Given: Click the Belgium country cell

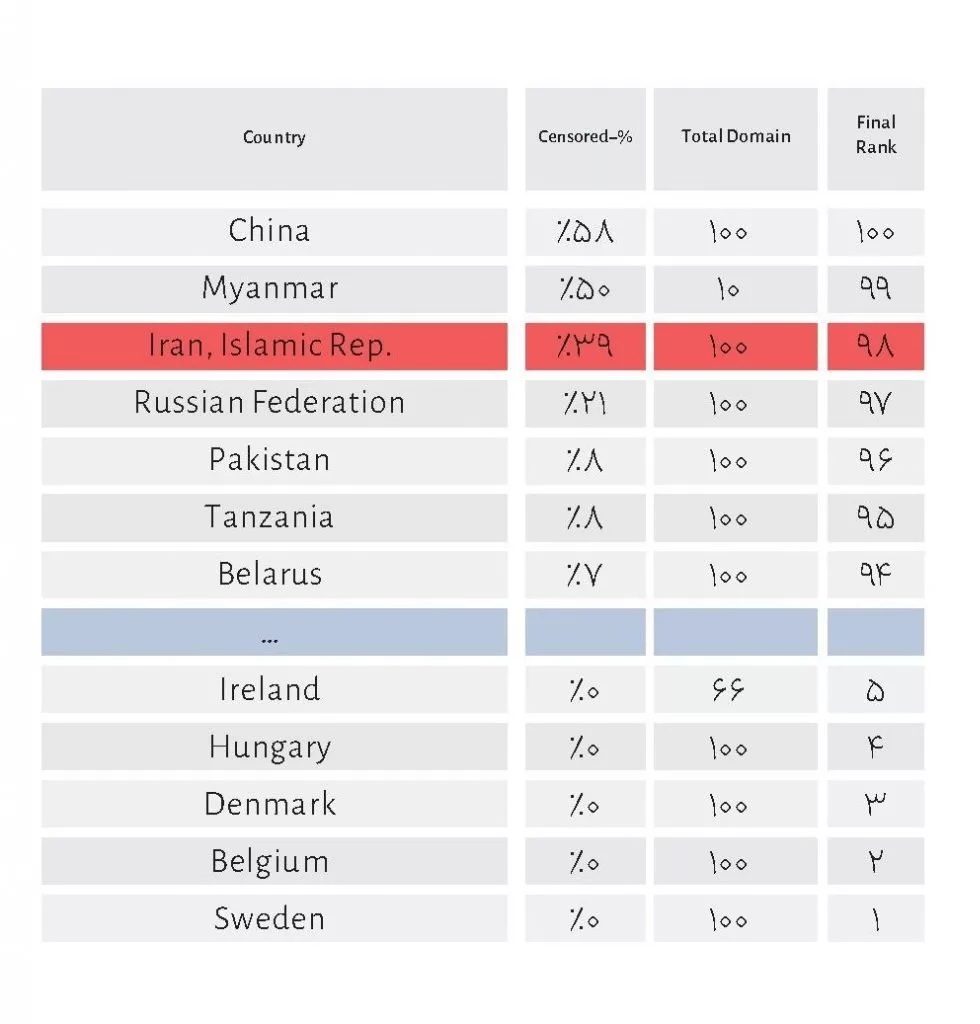Looking at the screenshot, I should [270, 861].
